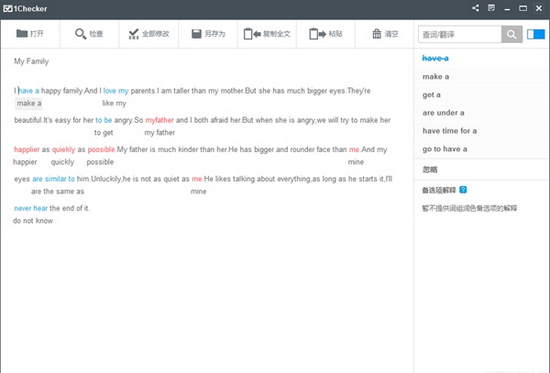550x373 pixels.
Task: Apply the 'possible' correction
Action: point(100,162)
